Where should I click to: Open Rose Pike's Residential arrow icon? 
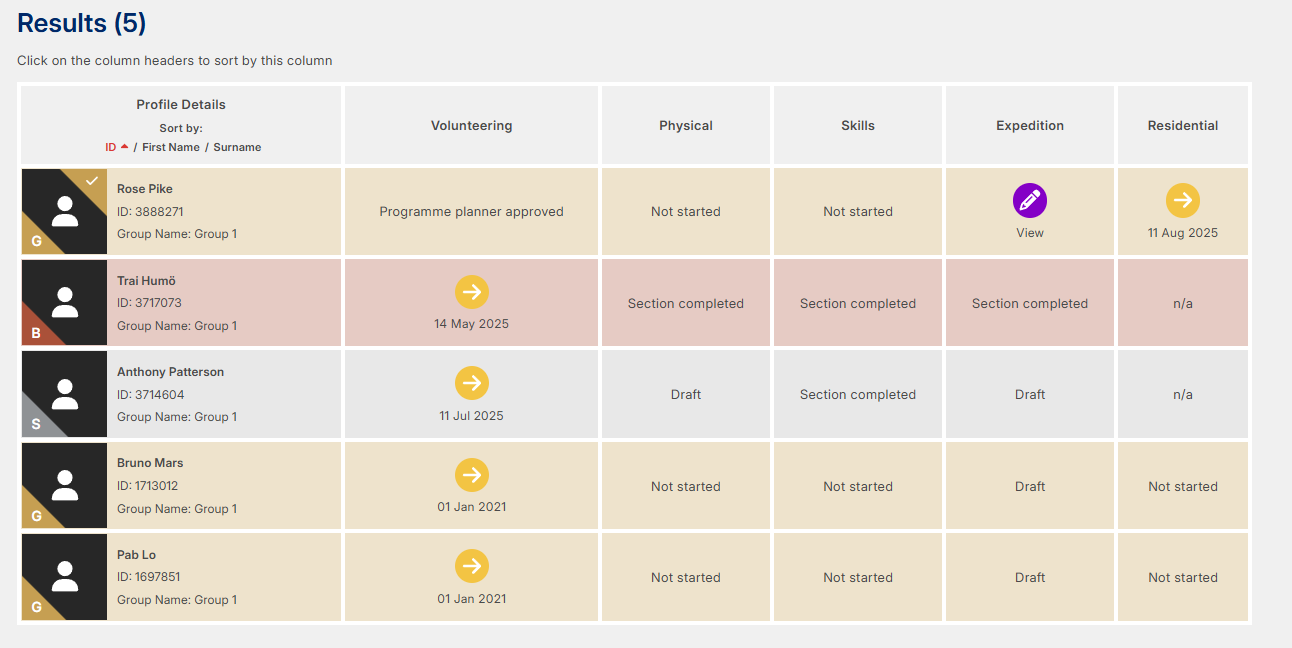point(1182,201)
